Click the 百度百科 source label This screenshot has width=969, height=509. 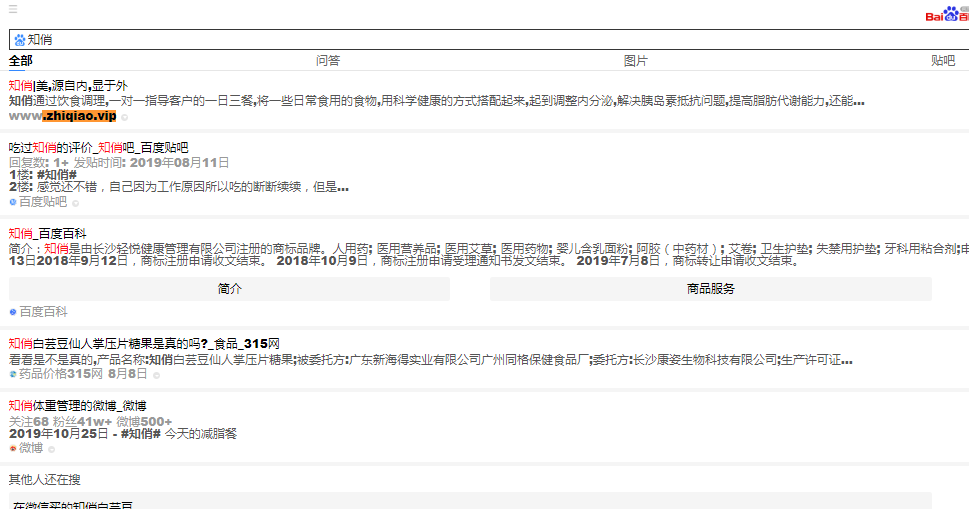[x=43, y=312]
